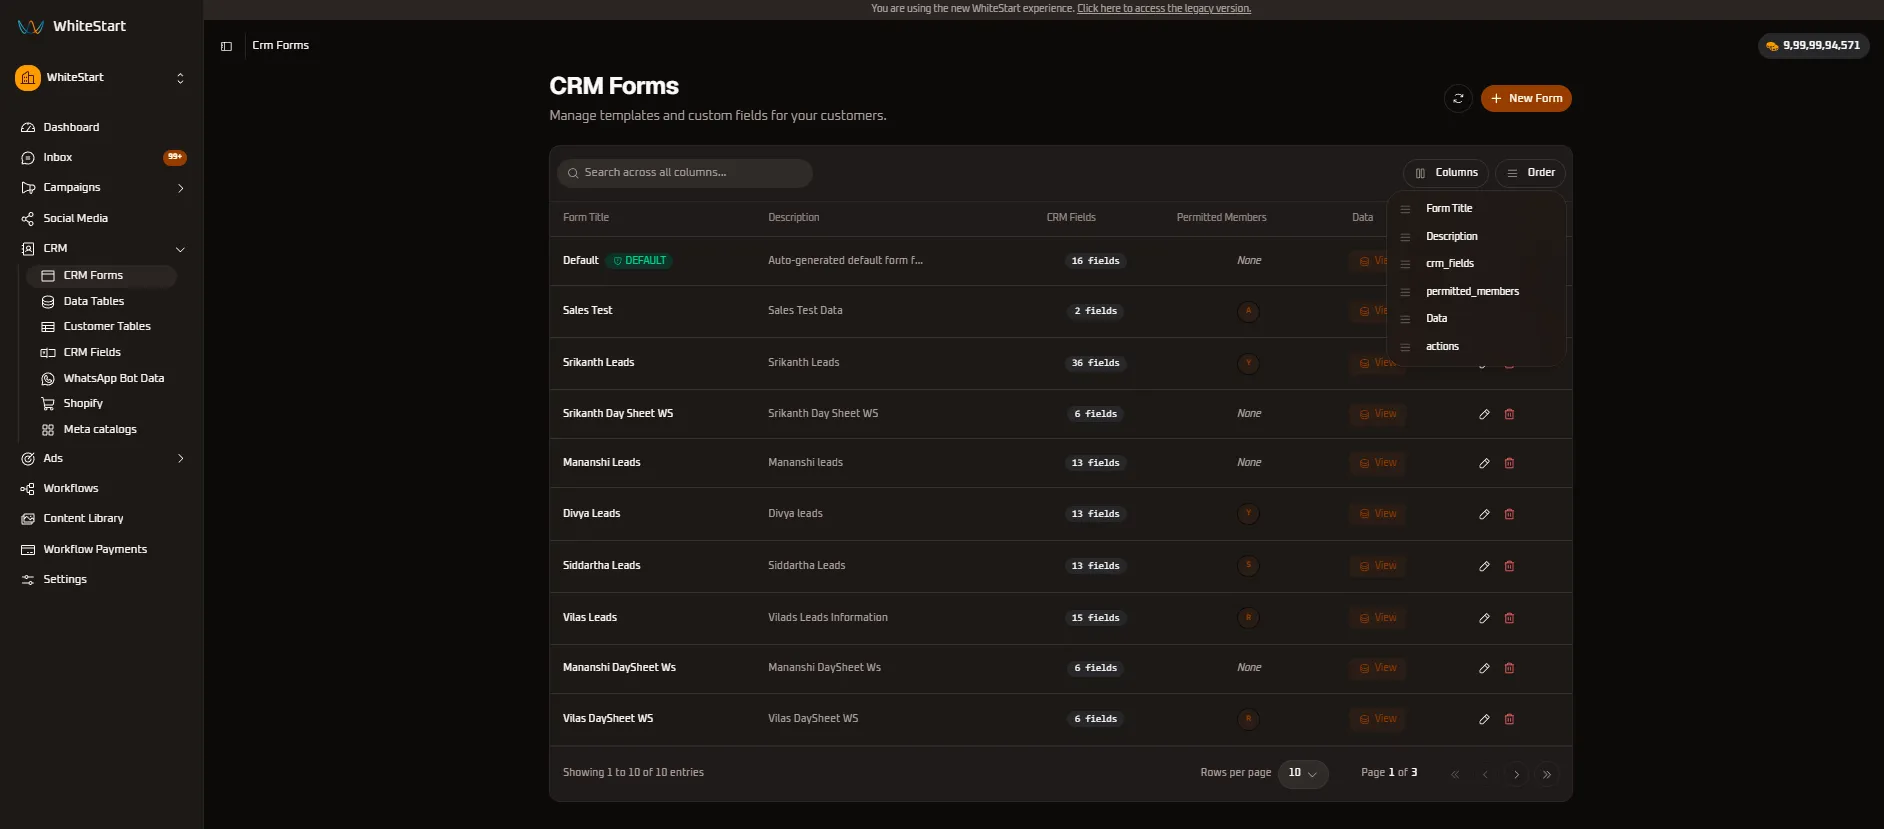Open the WhiteStart workspace switcher

point(101,78)
